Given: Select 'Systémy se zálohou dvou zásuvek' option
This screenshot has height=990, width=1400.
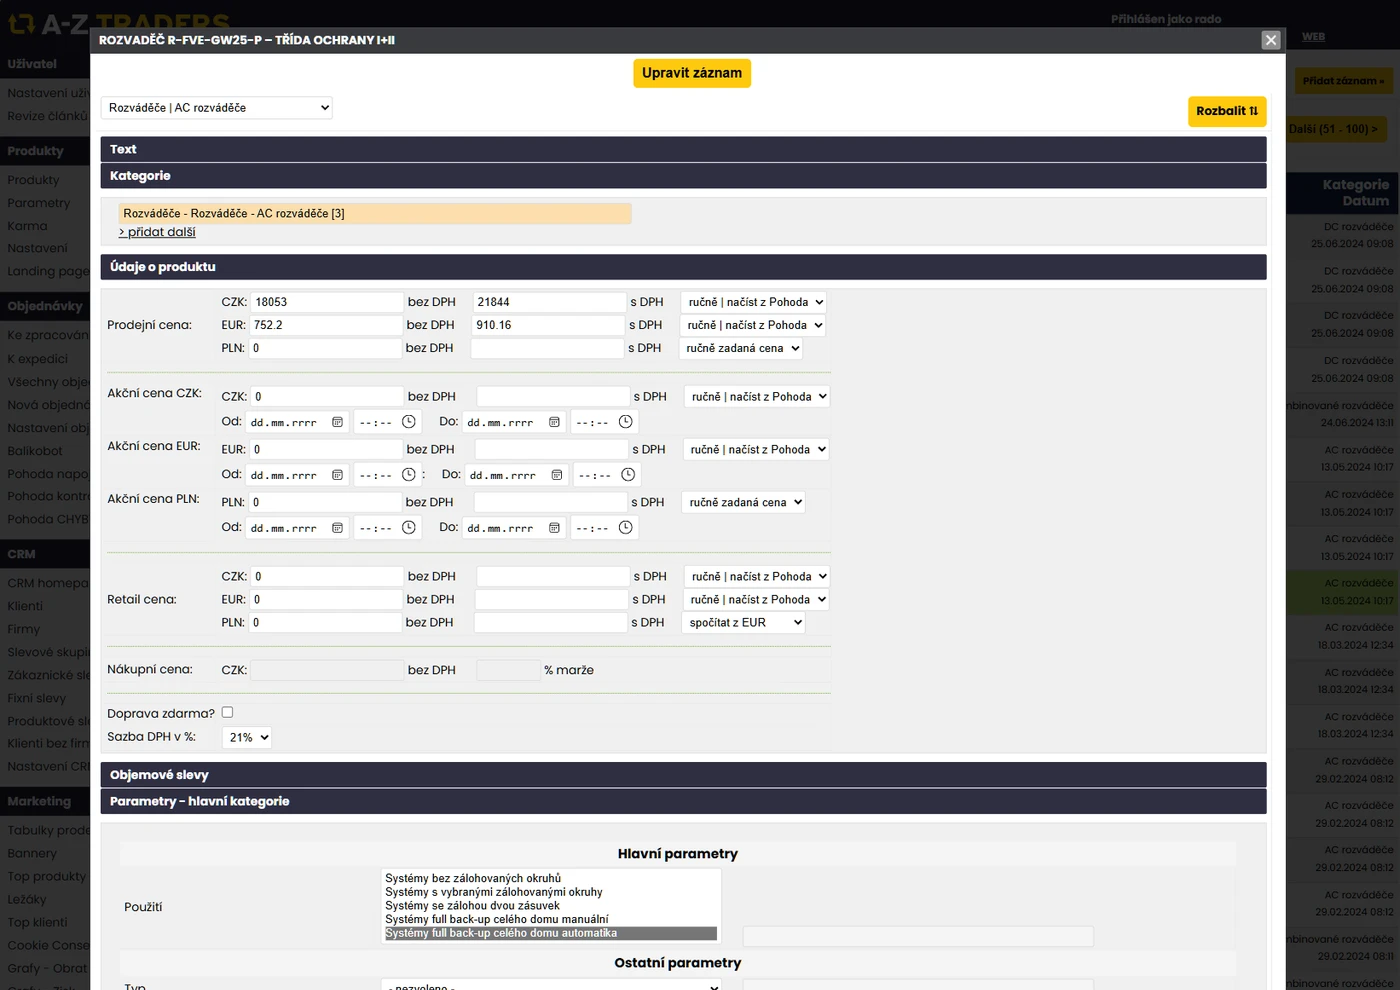Looking at the screenshot, I should click(472, 906).
